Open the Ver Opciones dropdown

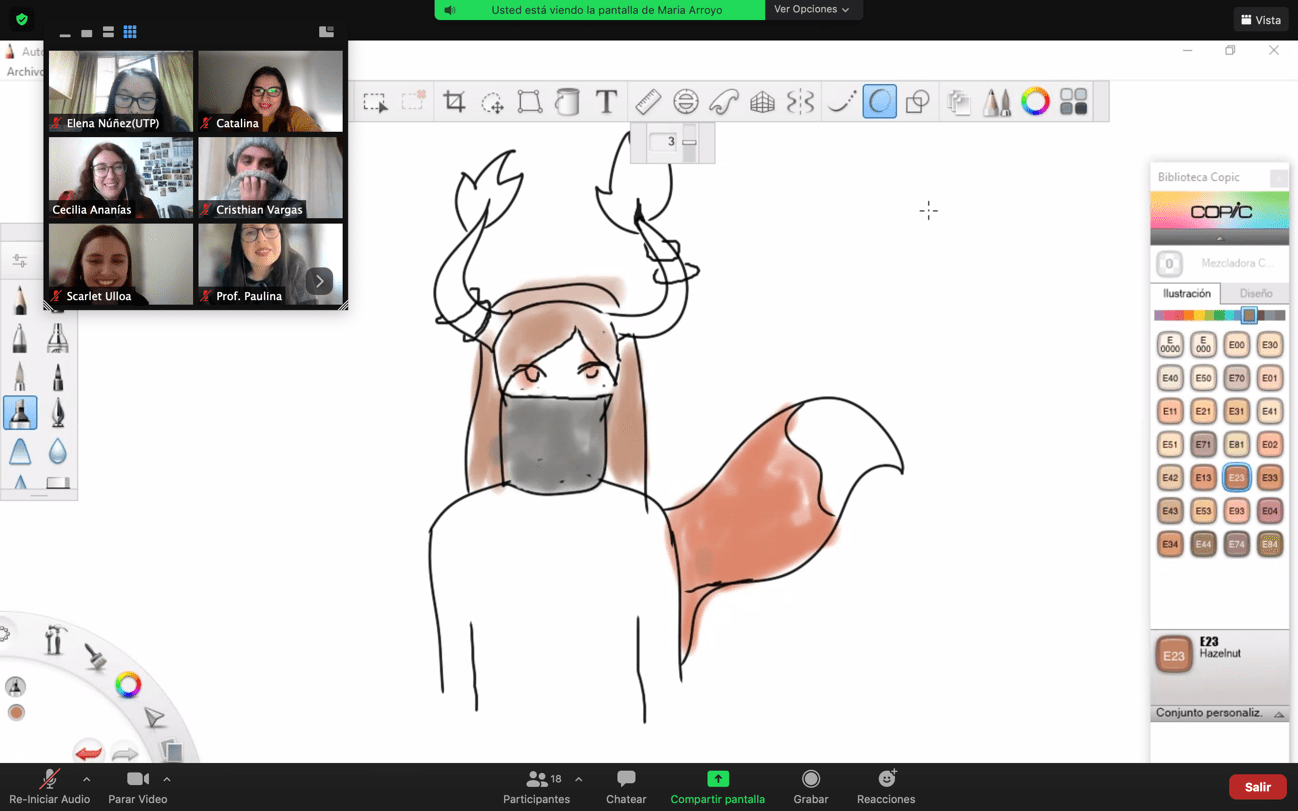coord(812,10)
